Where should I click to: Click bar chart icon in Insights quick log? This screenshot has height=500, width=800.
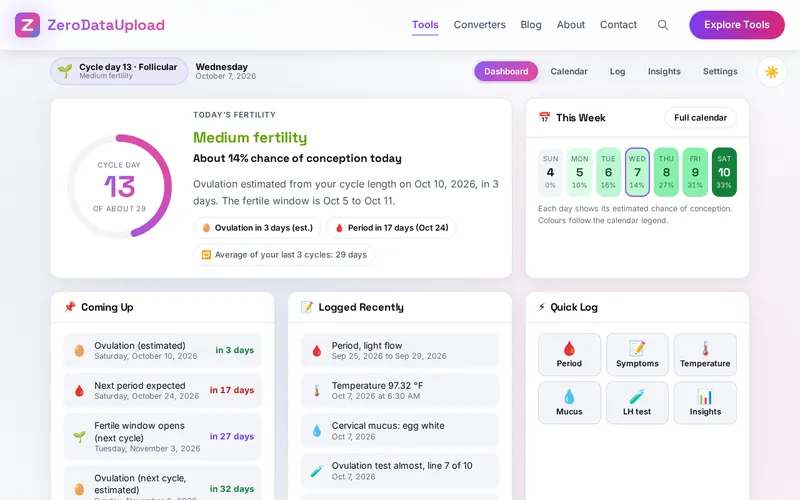coord(705,396)
